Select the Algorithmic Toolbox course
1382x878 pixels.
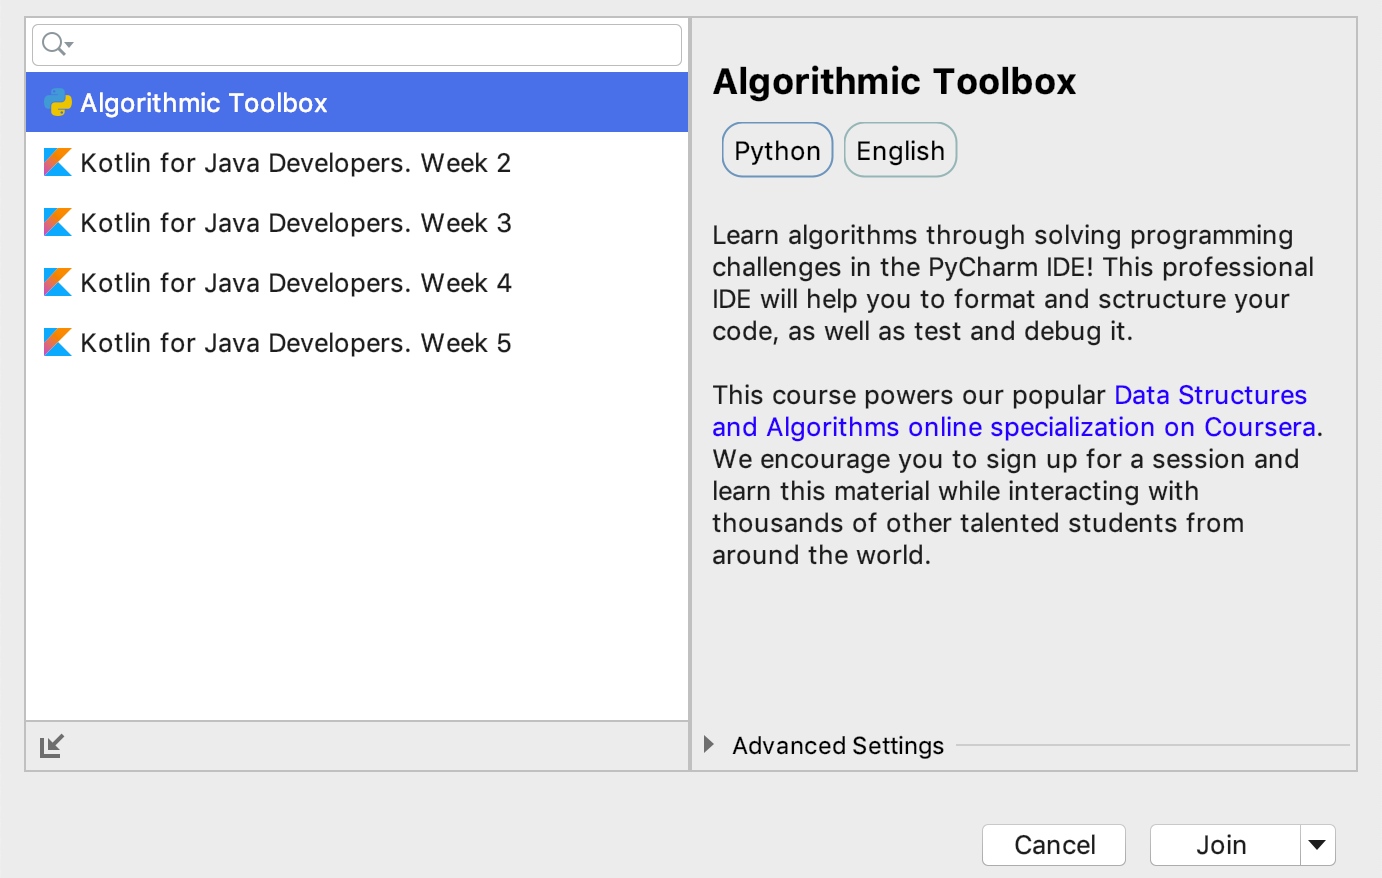[x=357, y=102]
